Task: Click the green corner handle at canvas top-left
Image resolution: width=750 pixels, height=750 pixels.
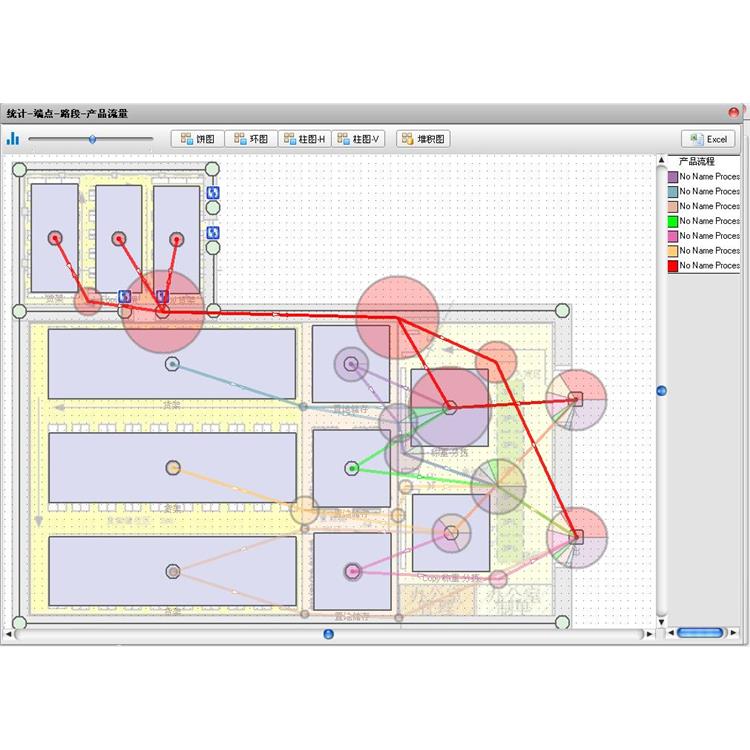Action: point(19,169)
